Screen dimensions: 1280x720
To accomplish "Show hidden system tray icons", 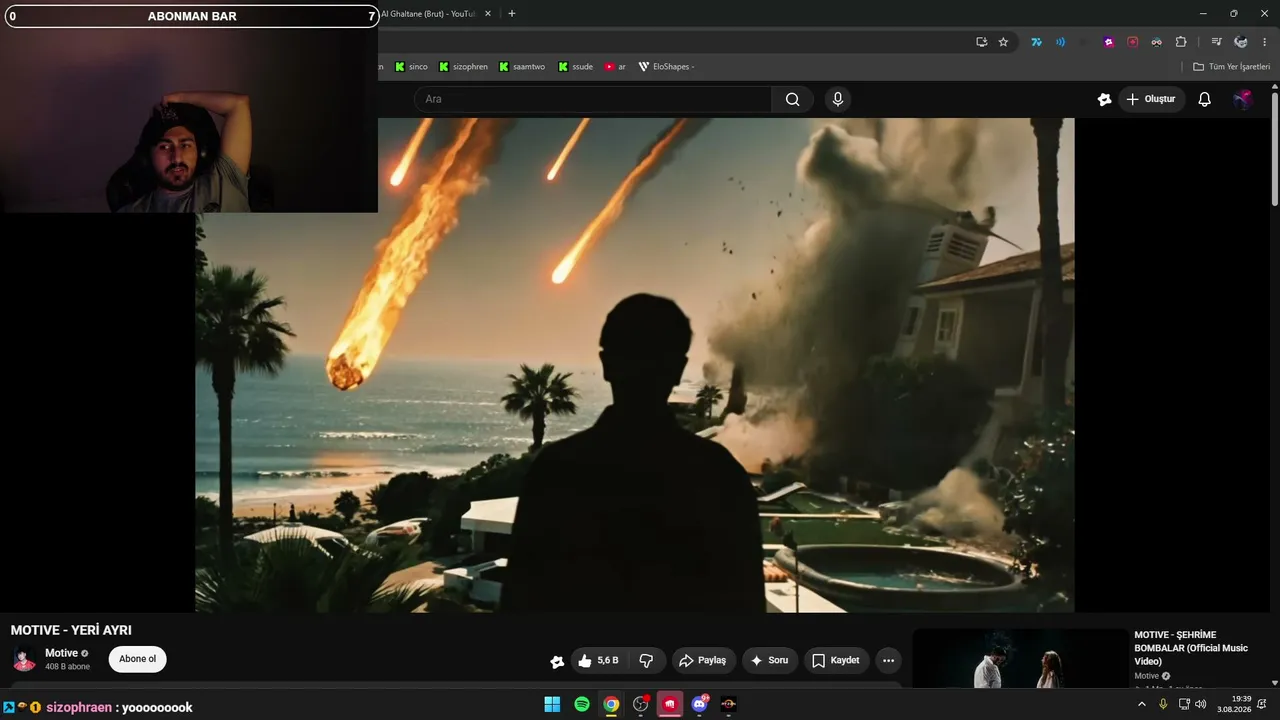I will coord(1142,705).
